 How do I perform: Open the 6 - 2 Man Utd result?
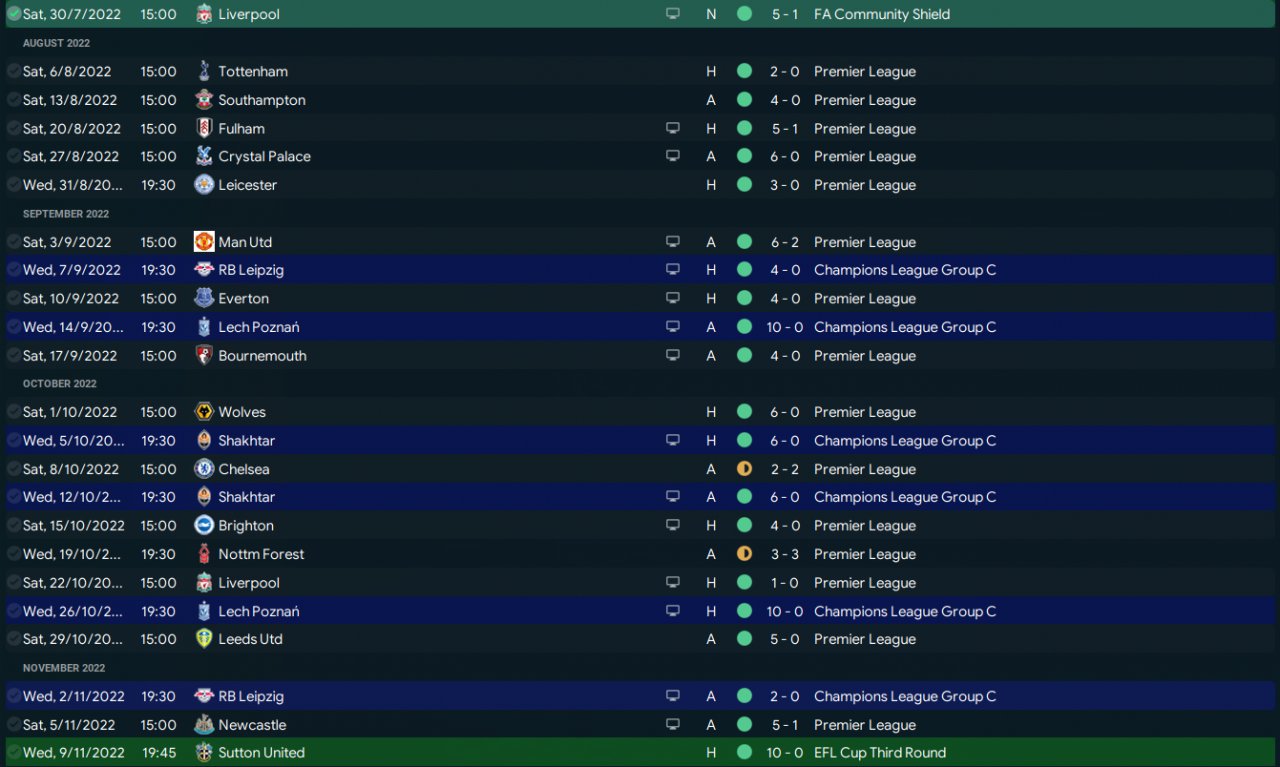[786, 242]
